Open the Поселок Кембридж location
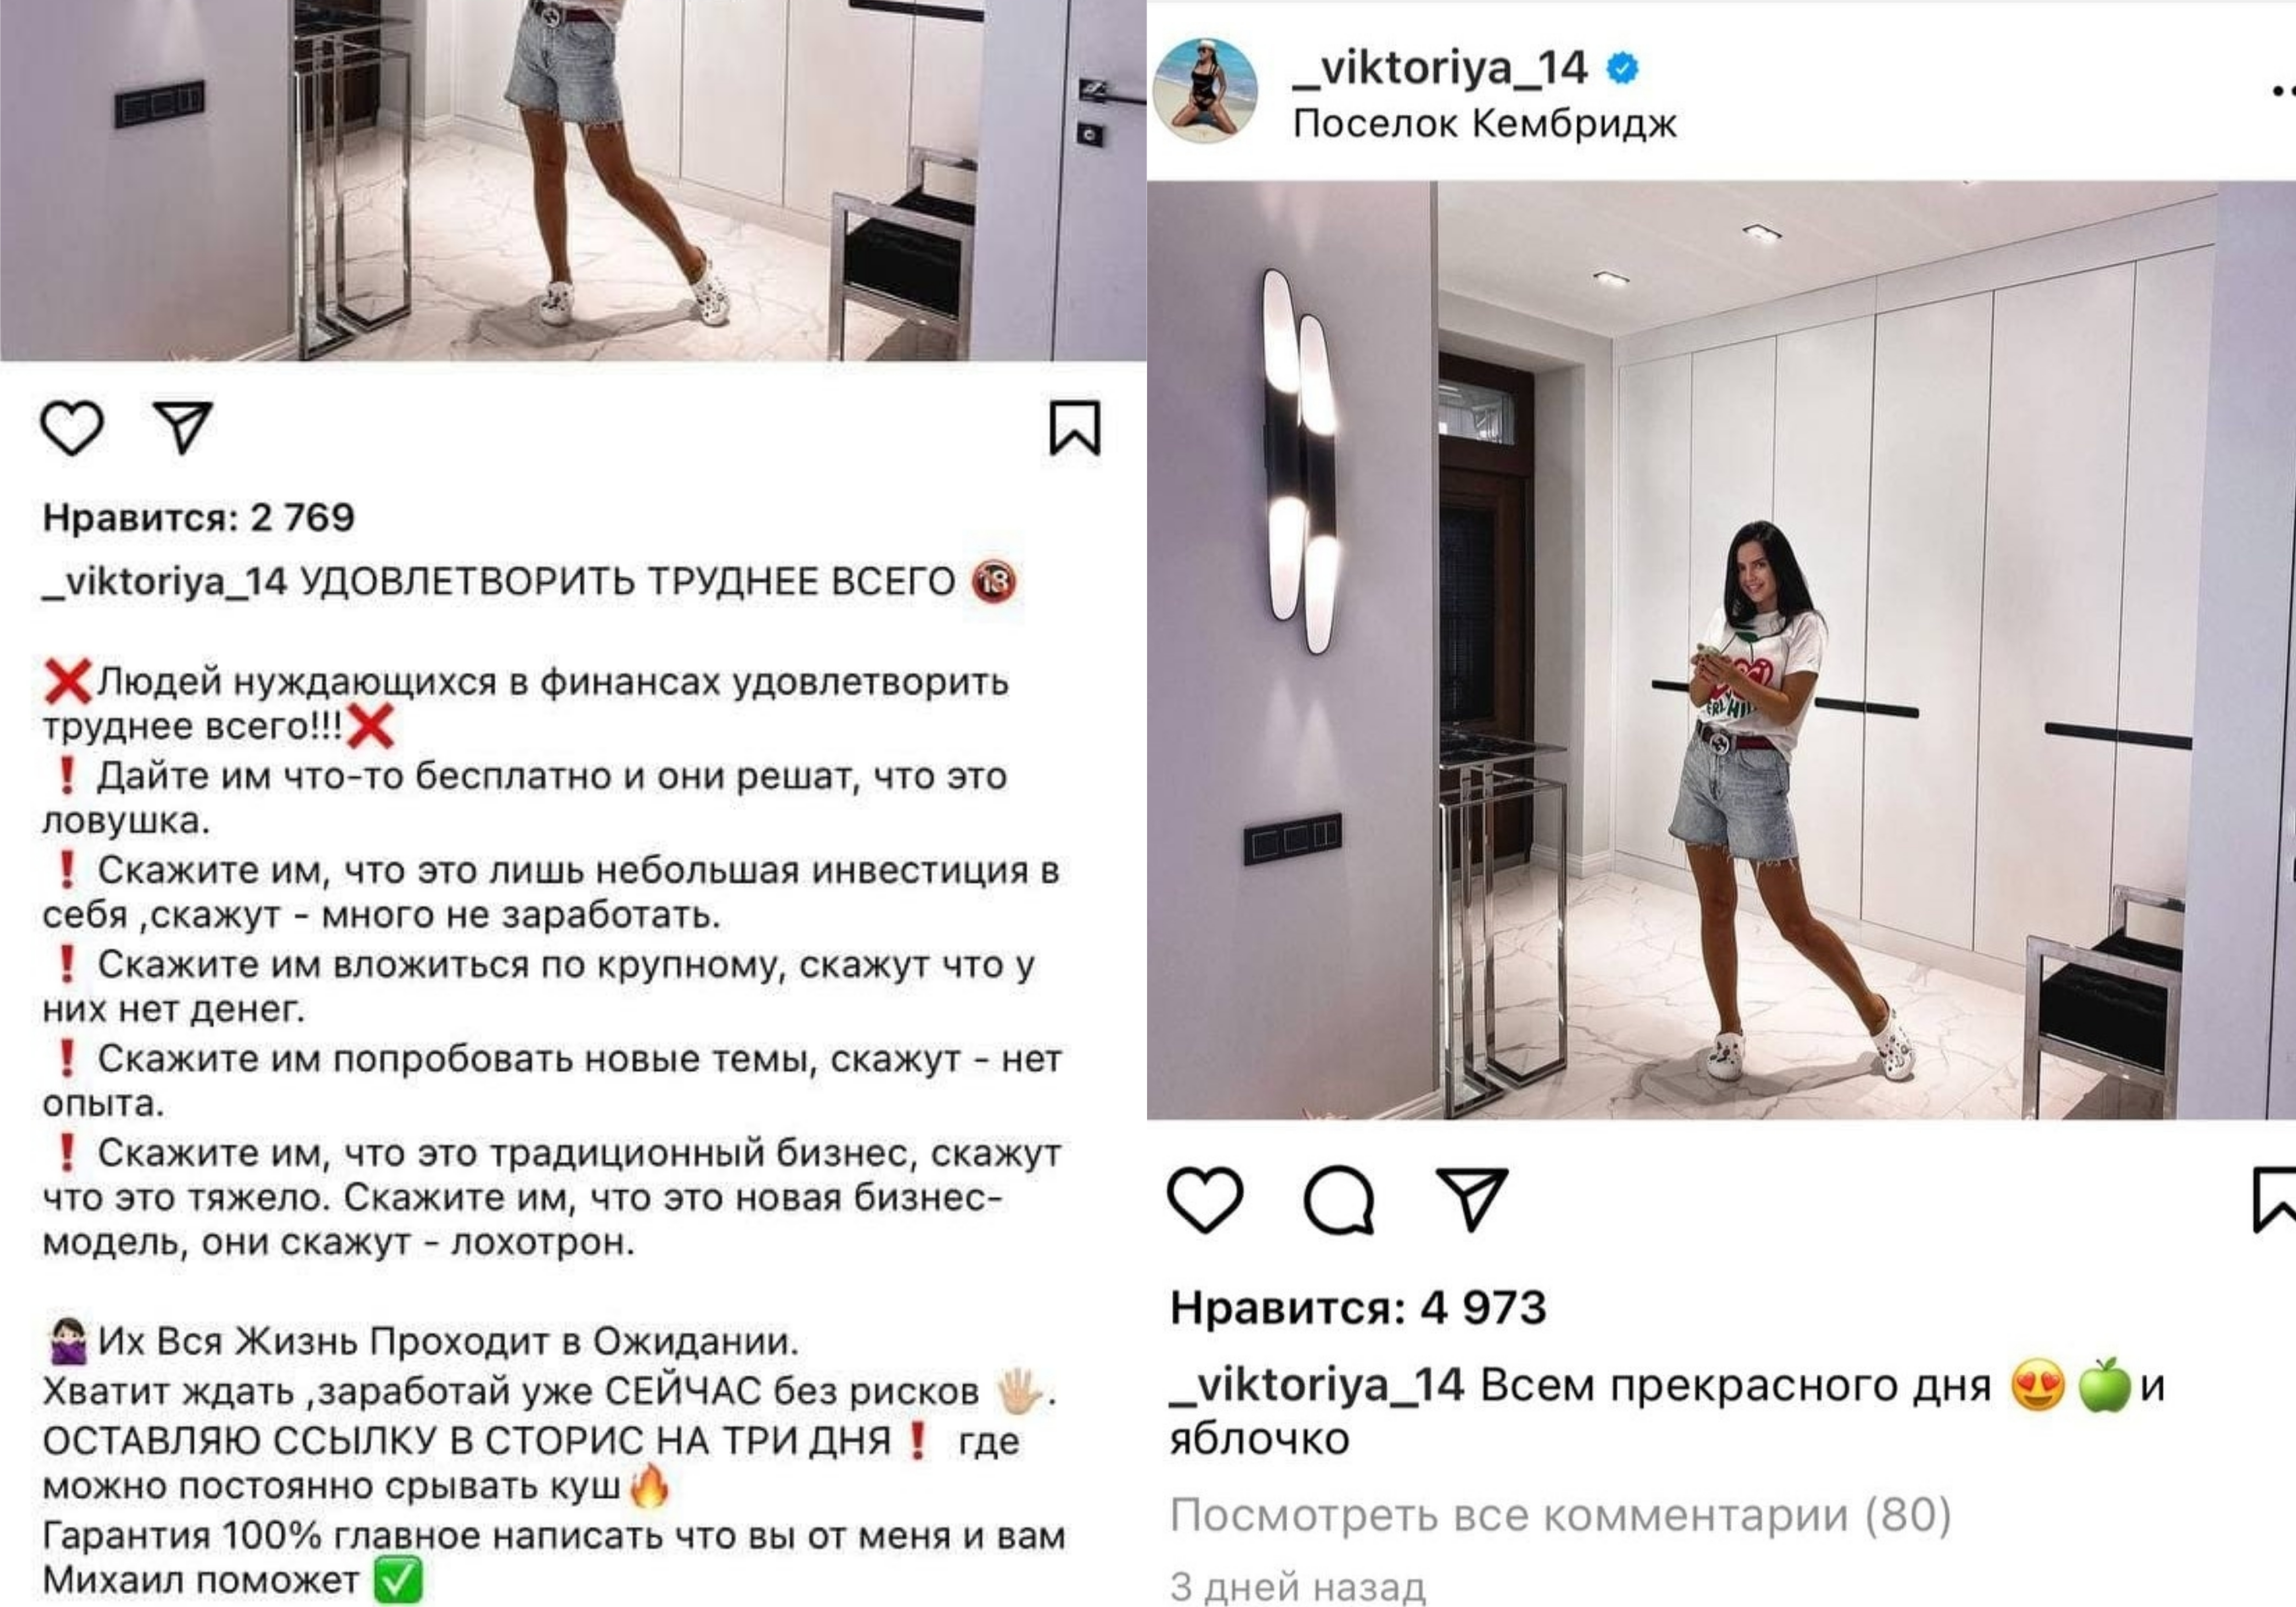Image resolution: width=2296 pixels, height=1607 pixels. coord(1484,124)
